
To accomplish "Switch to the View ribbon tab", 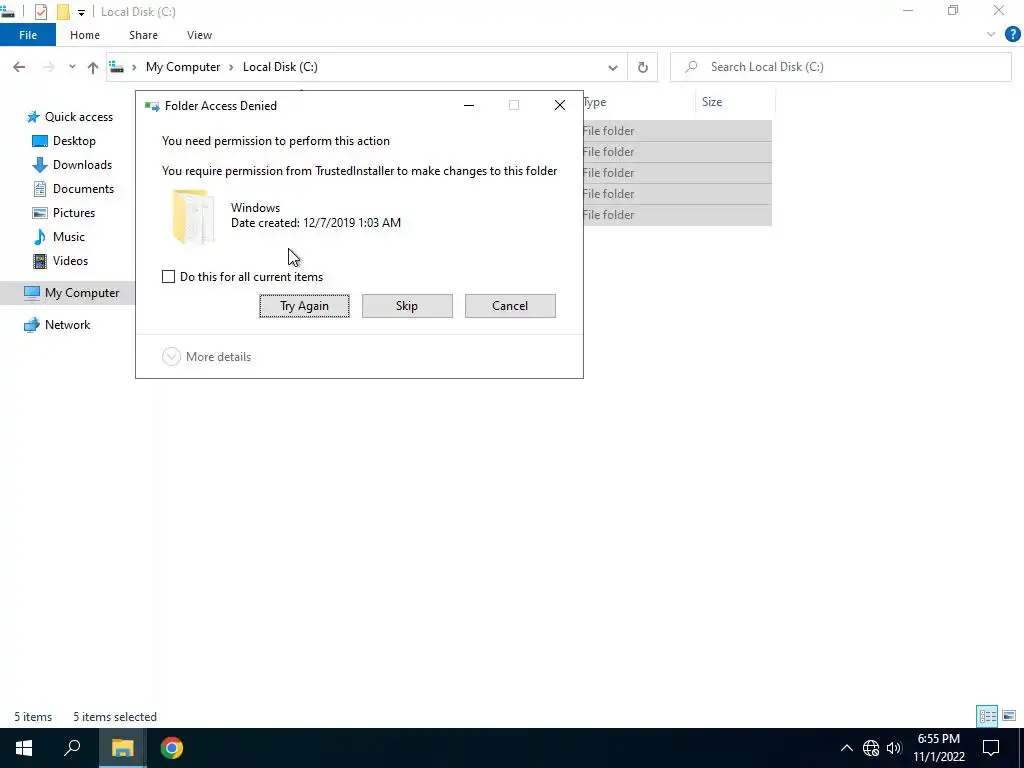I will pos(199,35).
